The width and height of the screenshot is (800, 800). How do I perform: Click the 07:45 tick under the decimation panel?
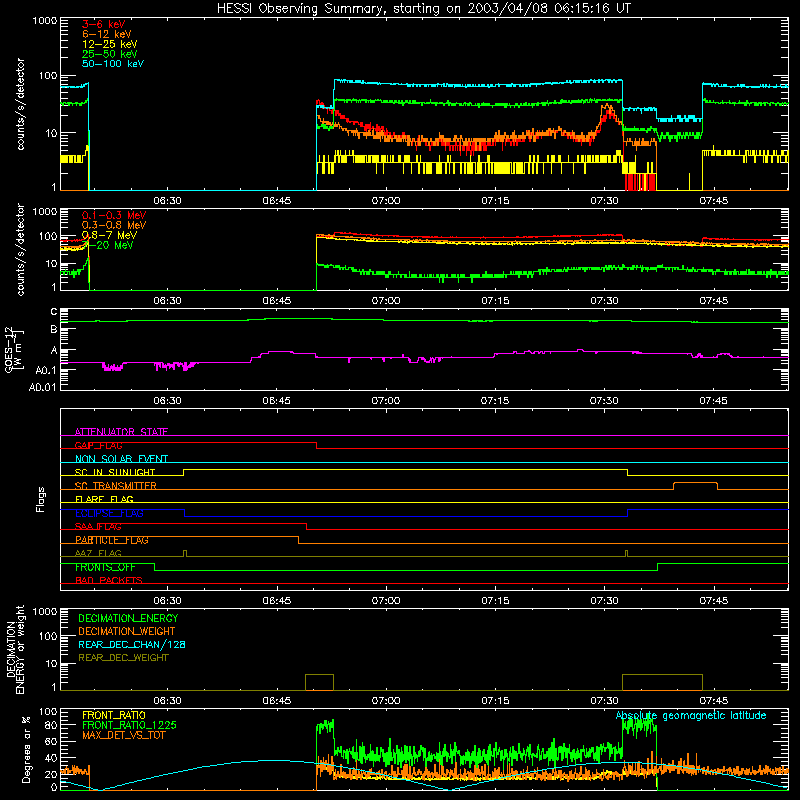713,701
